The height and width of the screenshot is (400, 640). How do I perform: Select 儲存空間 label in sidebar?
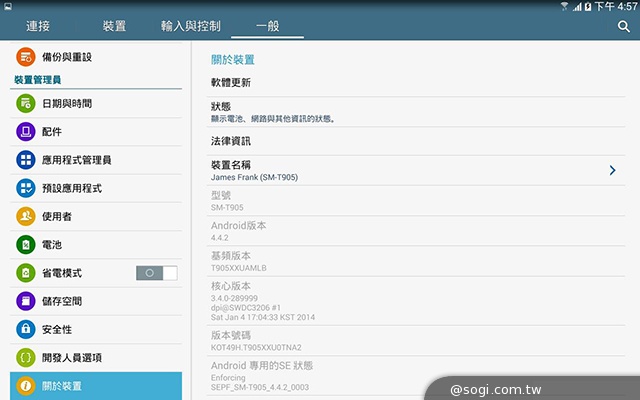pos(62,301)
